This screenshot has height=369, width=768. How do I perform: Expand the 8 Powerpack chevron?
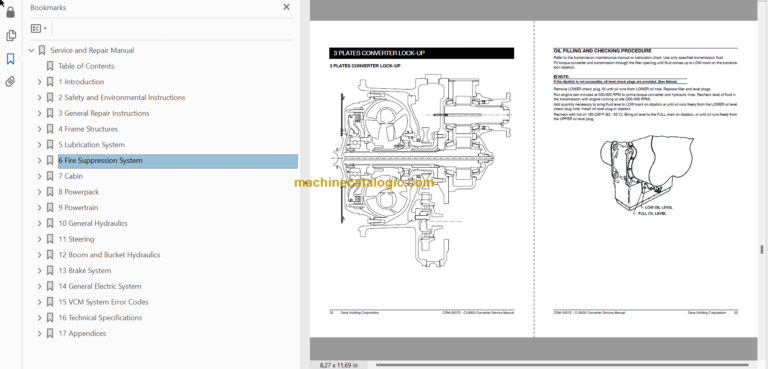pyautogui.click(x=40, y=192)
